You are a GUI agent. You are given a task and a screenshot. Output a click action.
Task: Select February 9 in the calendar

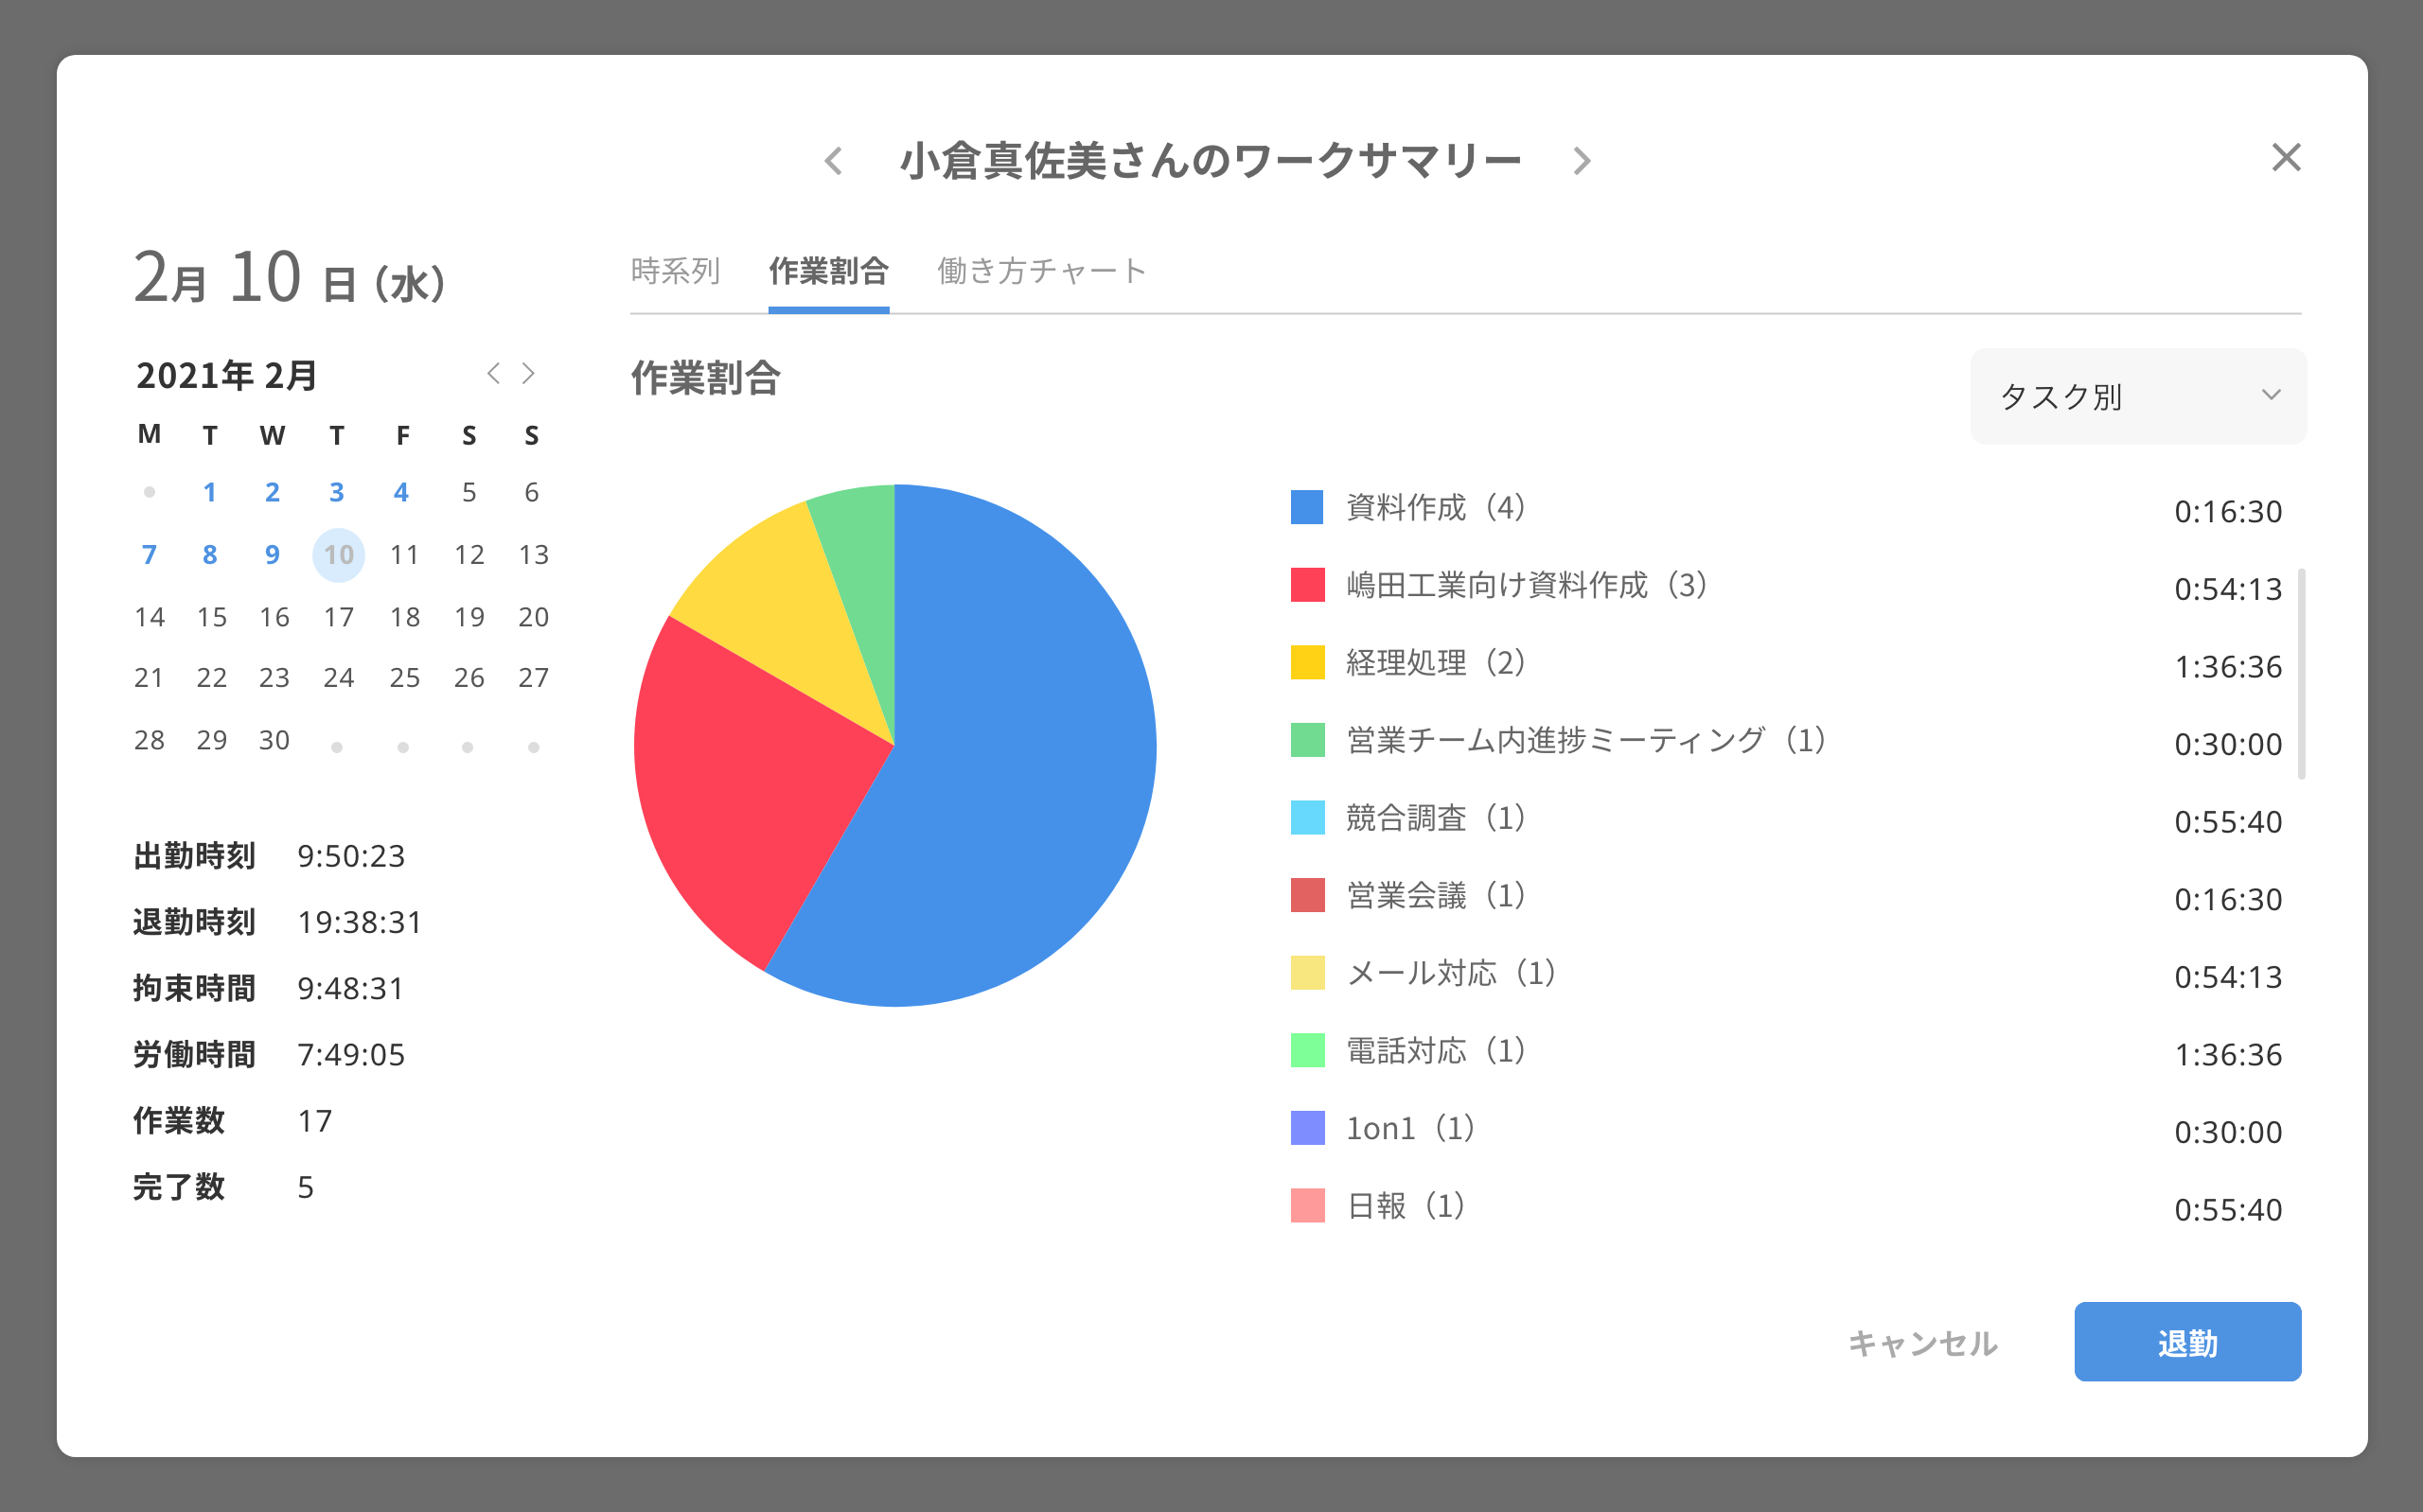[x=272, y=555]
